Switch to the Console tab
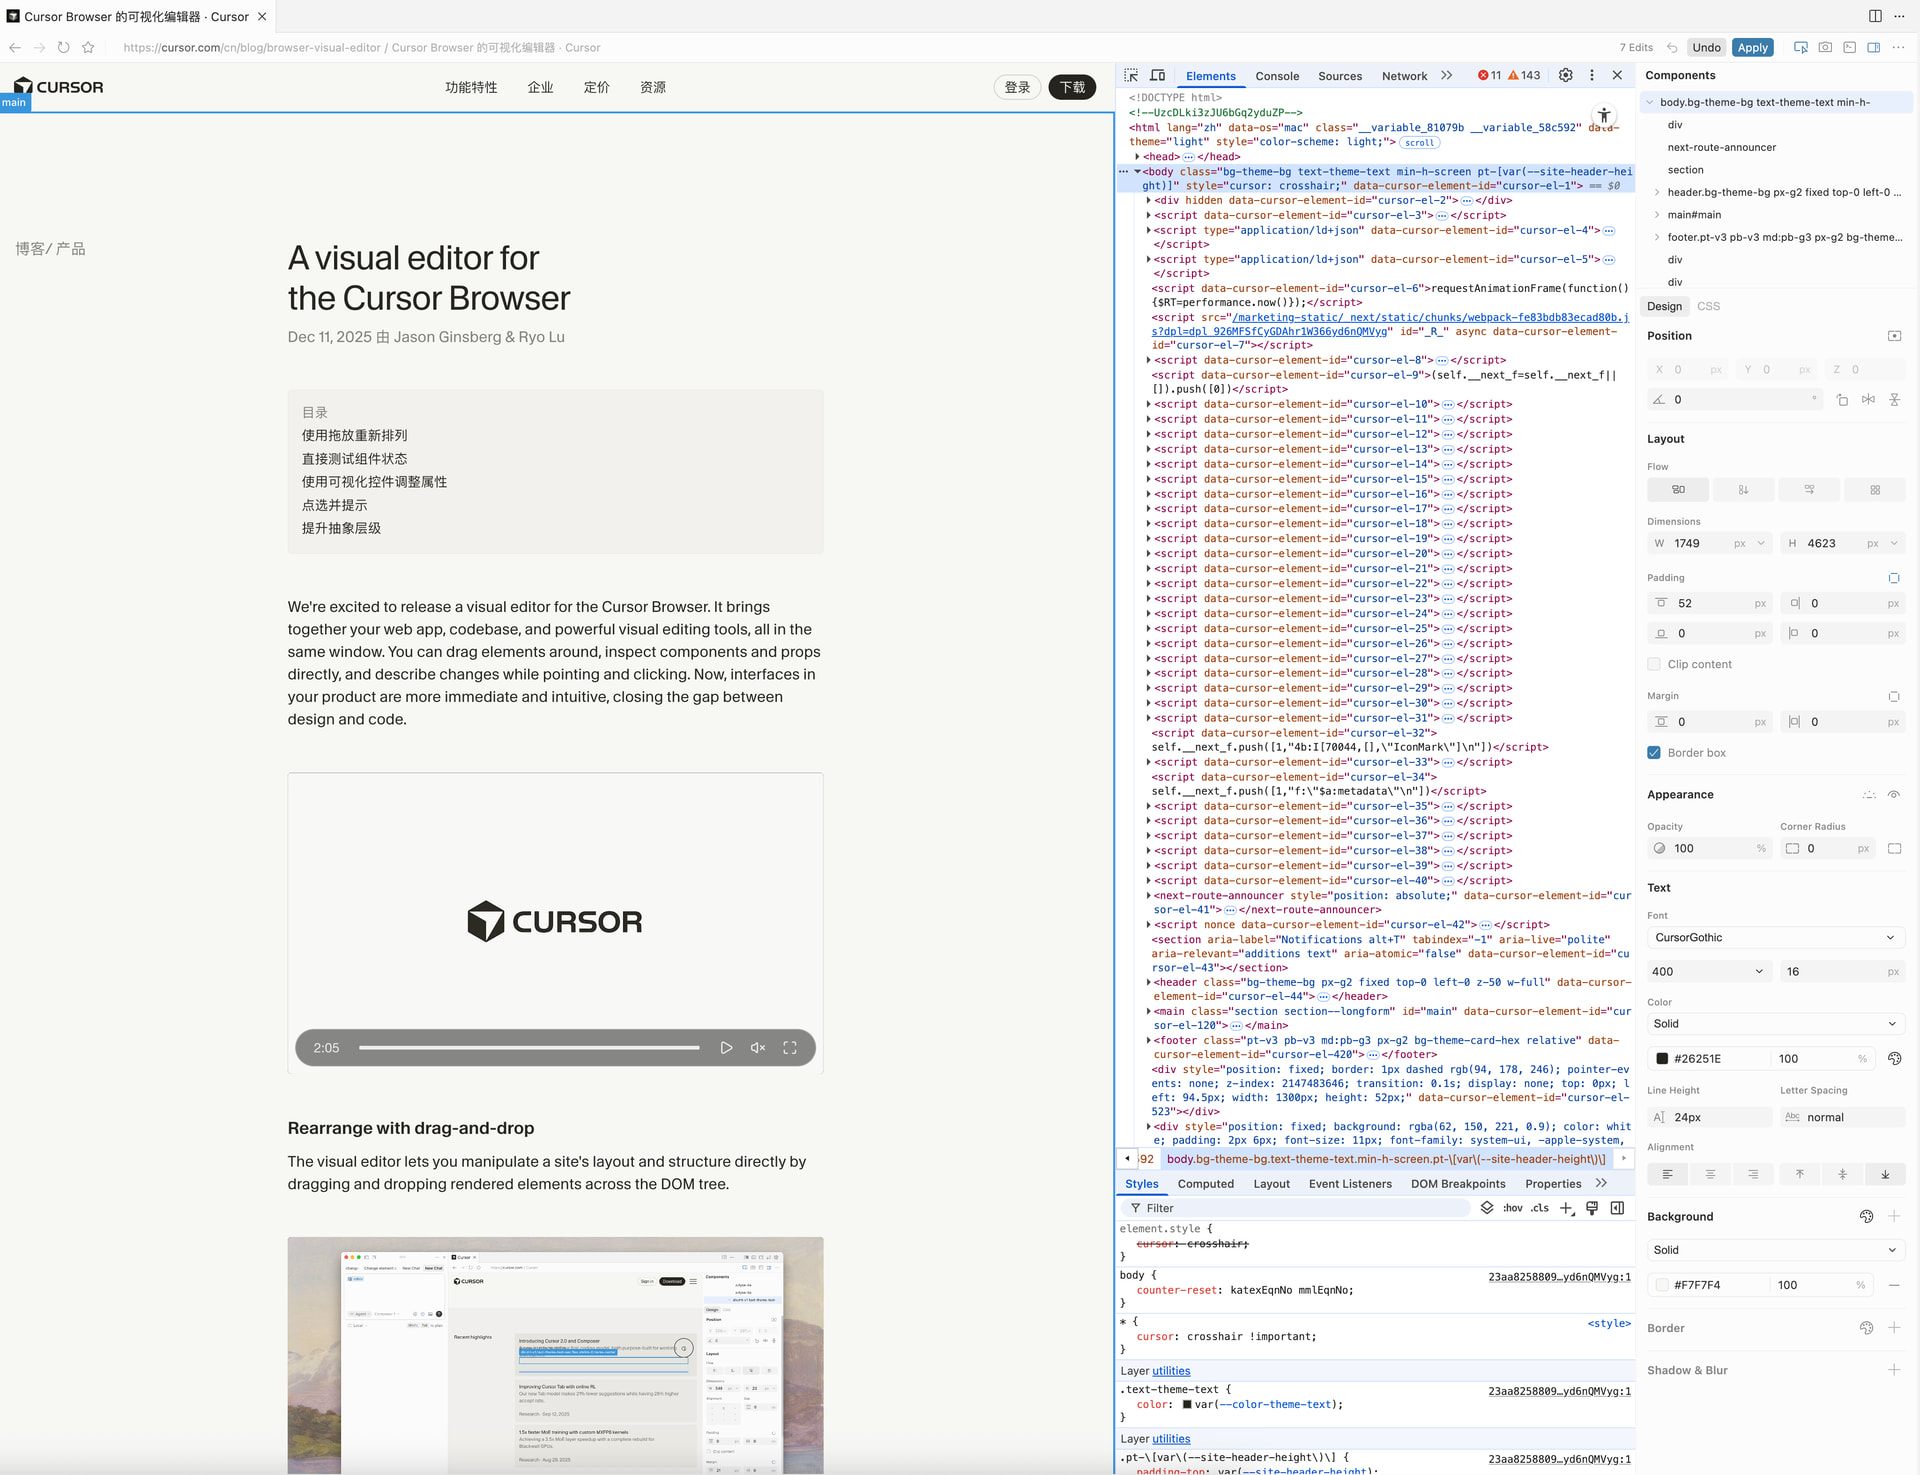The width and height of the screenshot is (1920, 1475). coord(1277,76)
